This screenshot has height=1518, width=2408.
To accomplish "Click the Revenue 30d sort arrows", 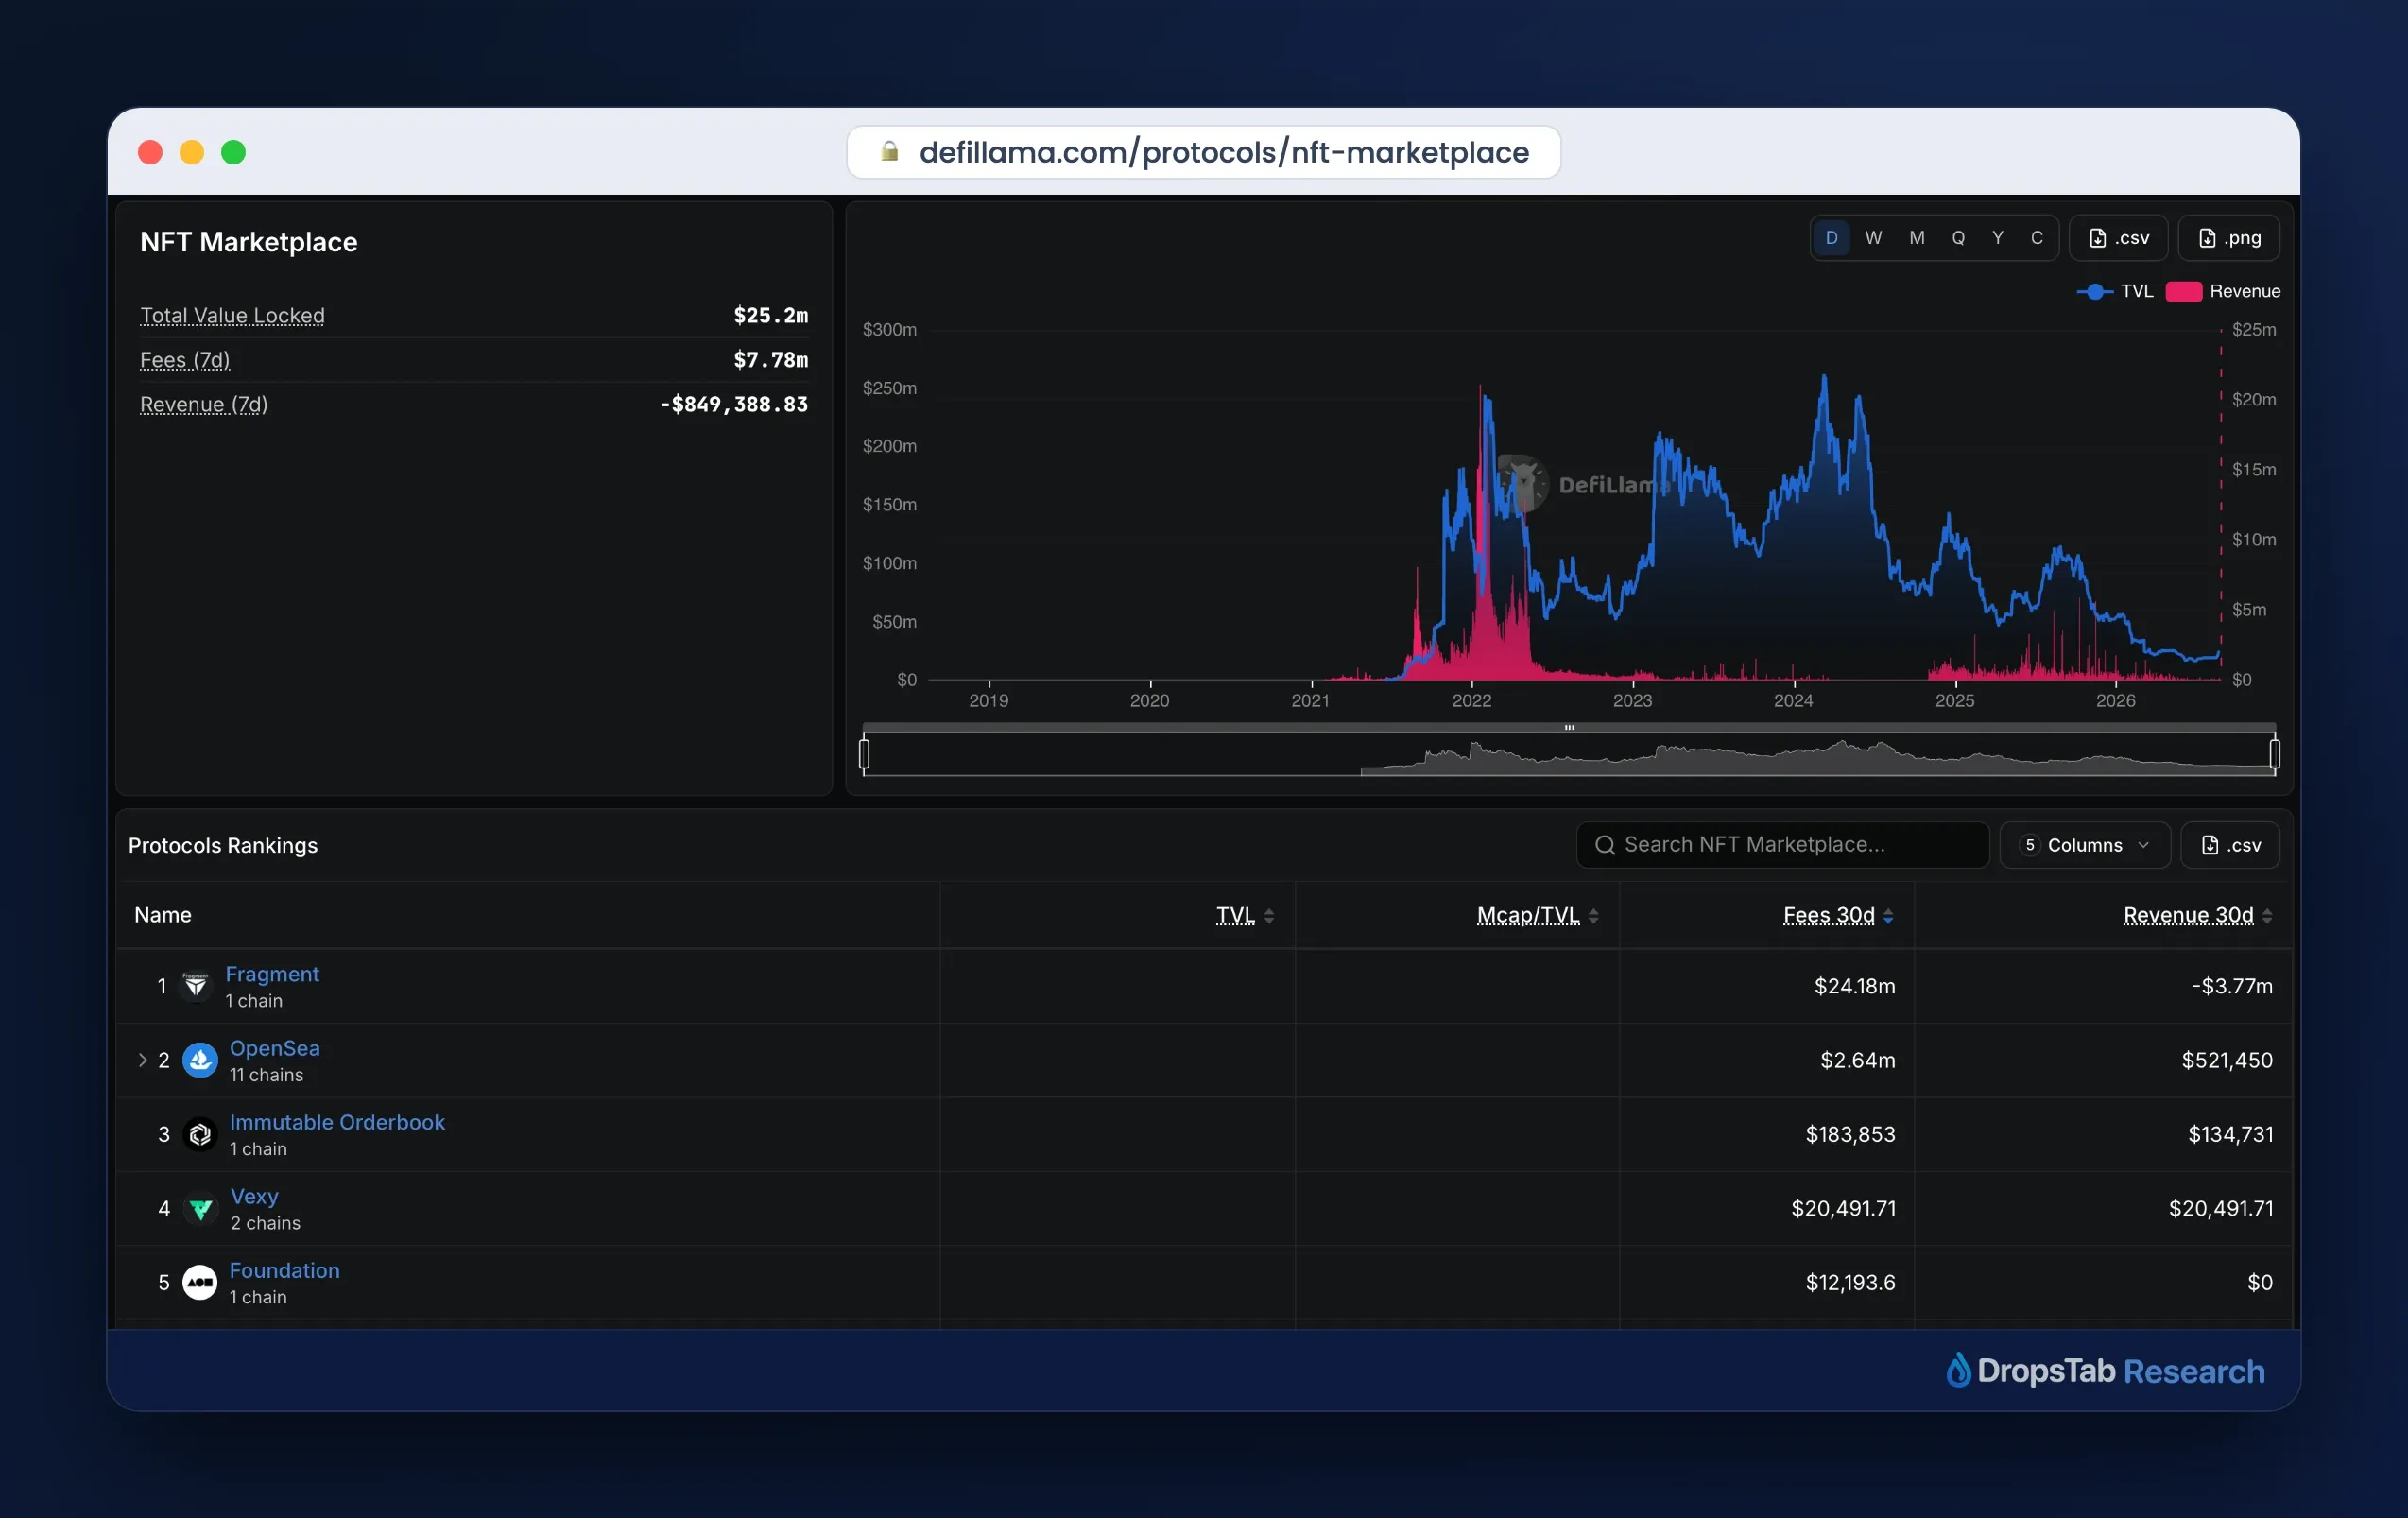I will (2267, 915).
